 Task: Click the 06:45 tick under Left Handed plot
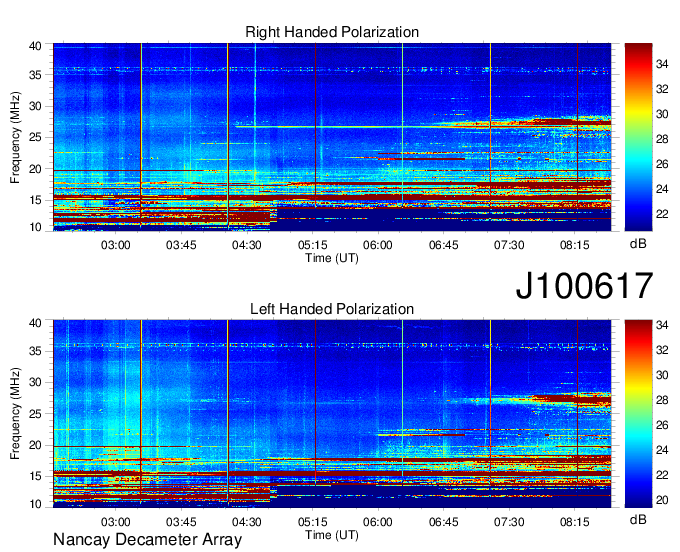click(x=443, y=522)
